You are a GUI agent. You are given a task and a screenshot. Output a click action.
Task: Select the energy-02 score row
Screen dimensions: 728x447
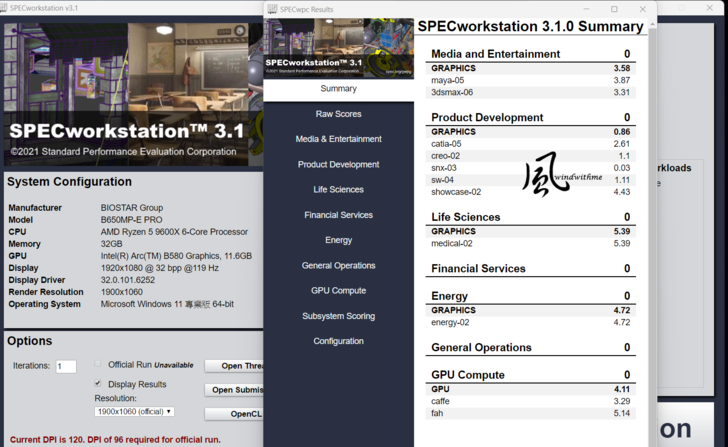coord(530,323)
